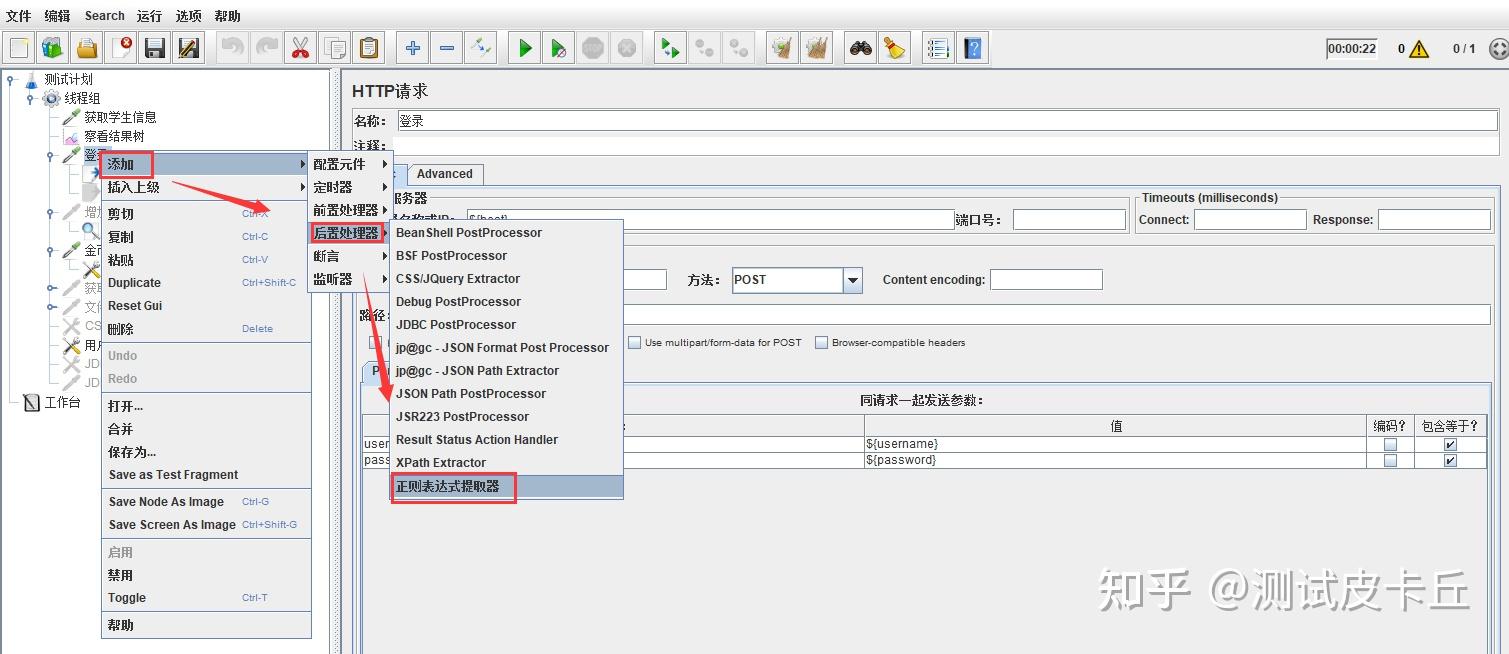The image size is (1509, 654).
Task: Toggle 编码? checkbox in ${username} row
Action: point(1390,444)
